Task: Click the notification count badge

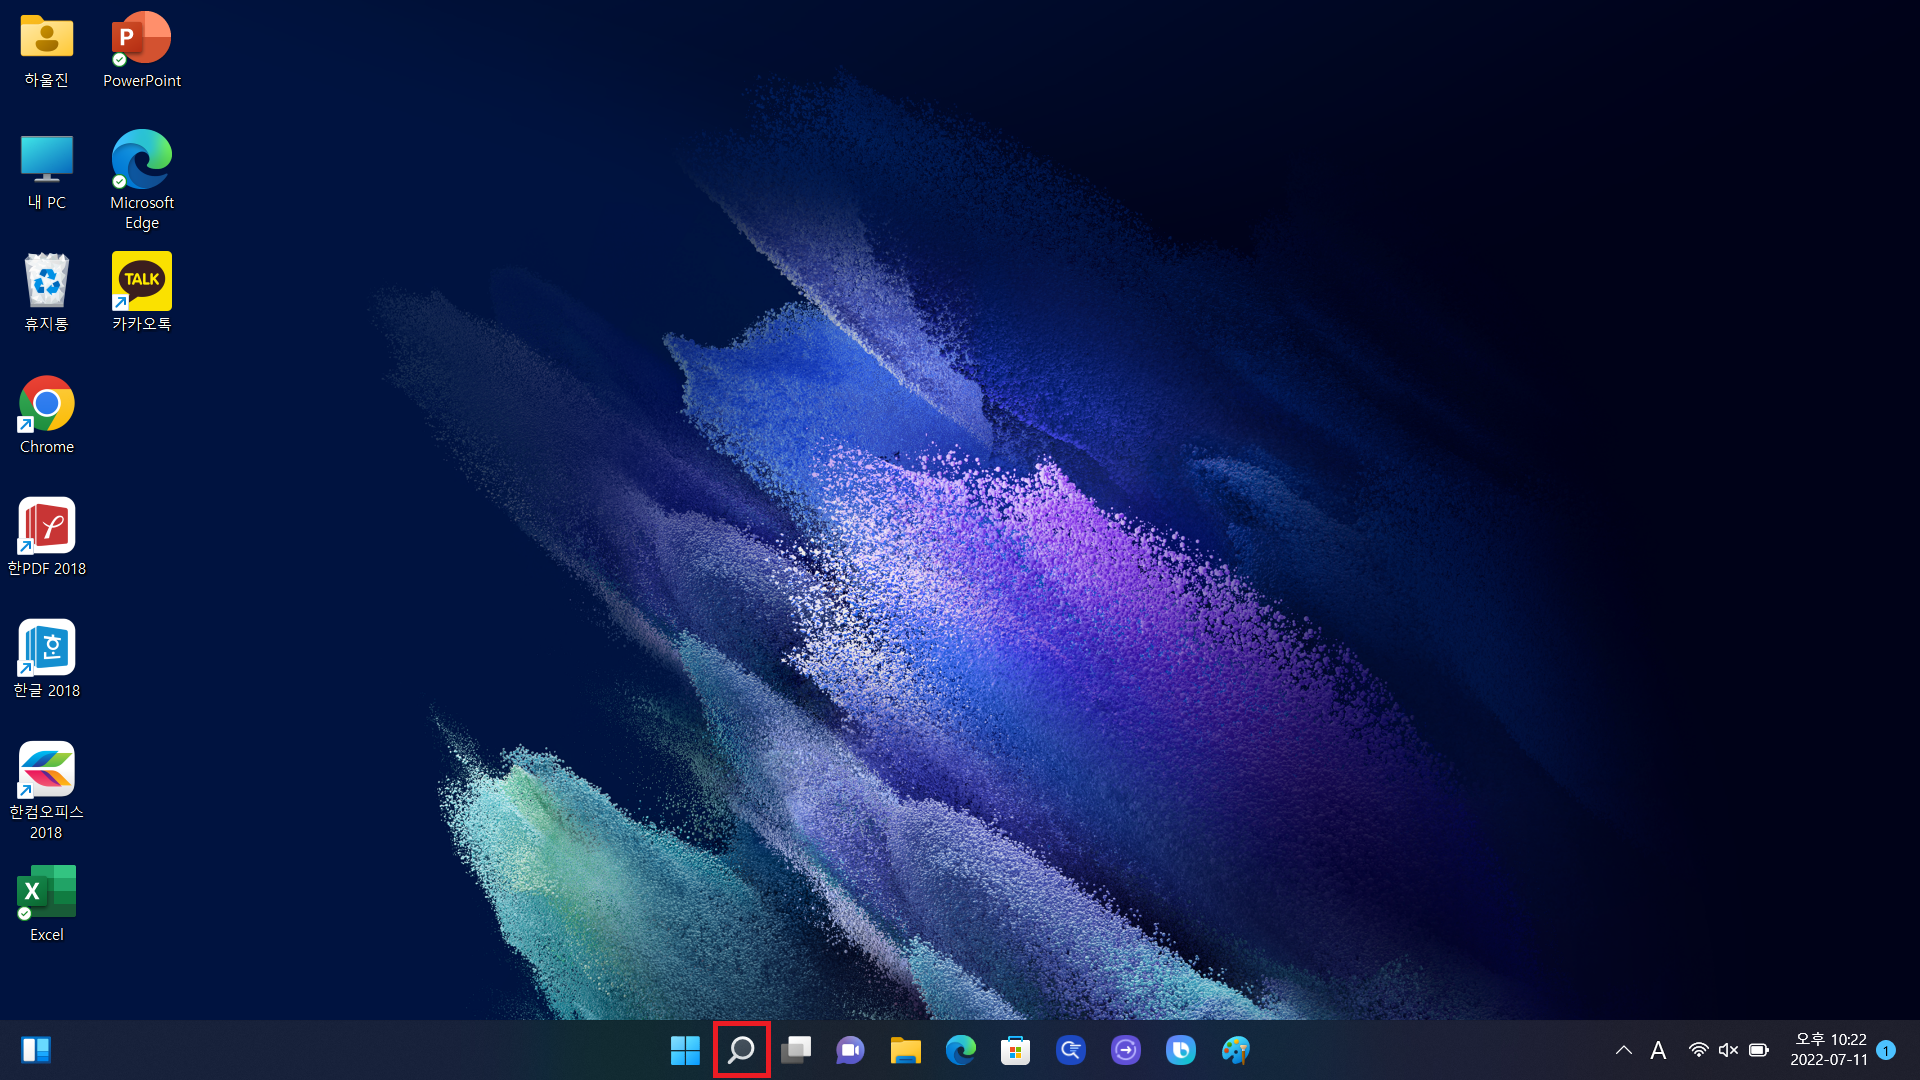Action: pos(1886,1050)
